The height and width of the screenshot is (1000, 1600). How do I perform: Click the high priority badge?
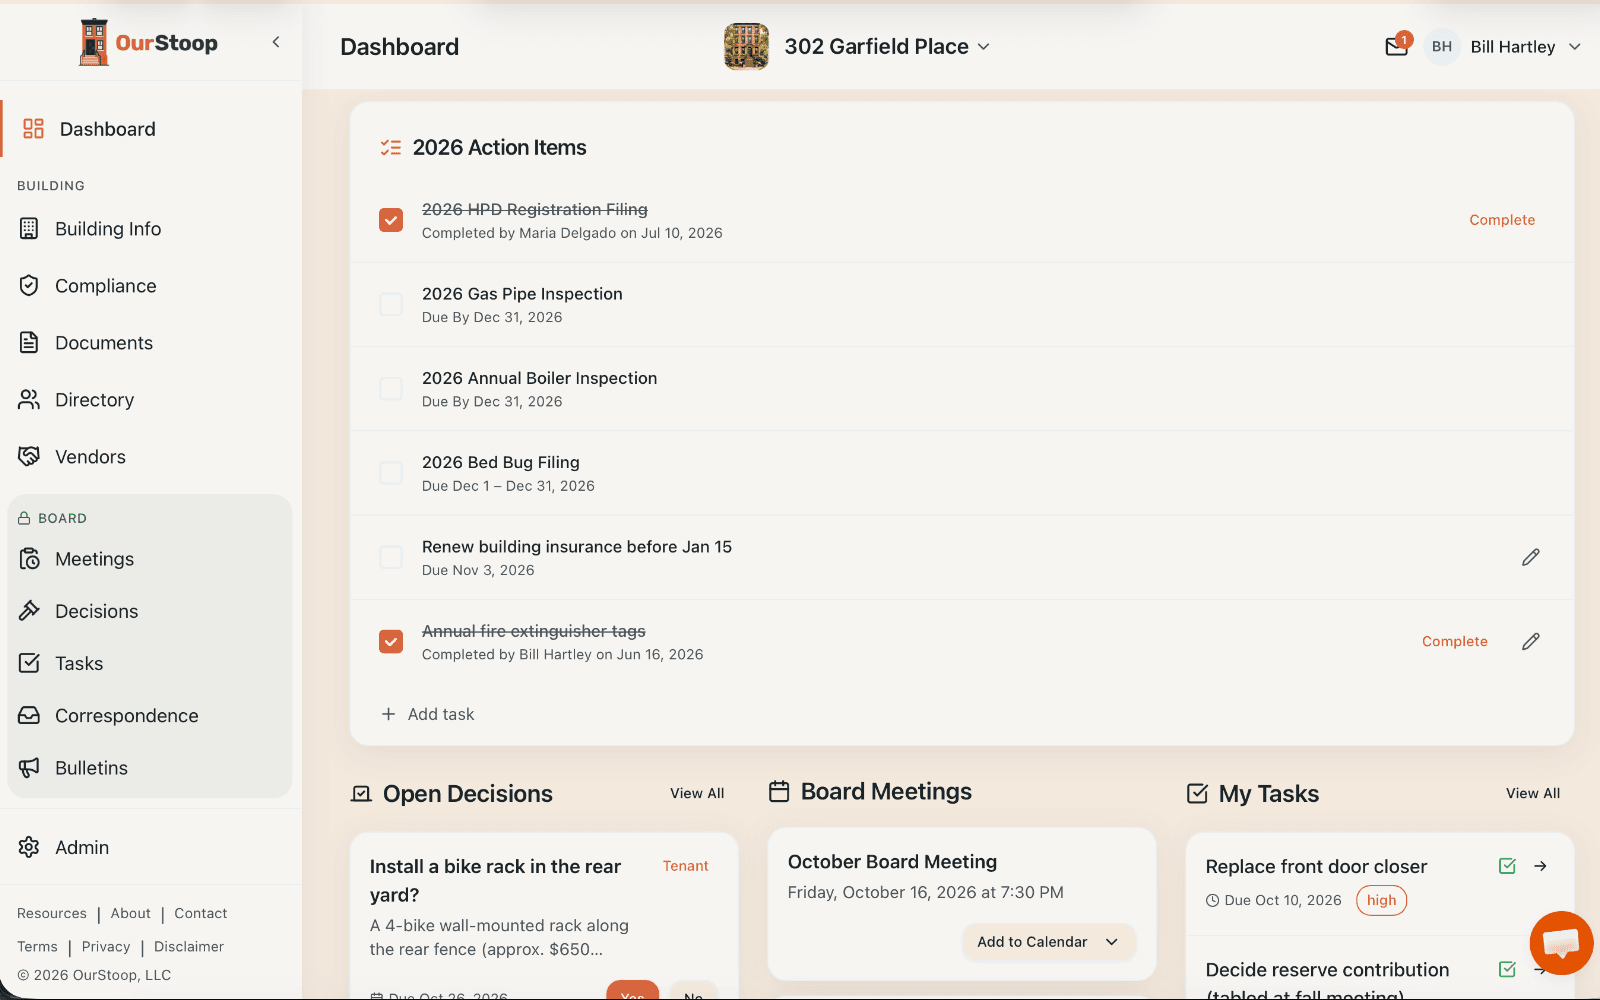1381,900
